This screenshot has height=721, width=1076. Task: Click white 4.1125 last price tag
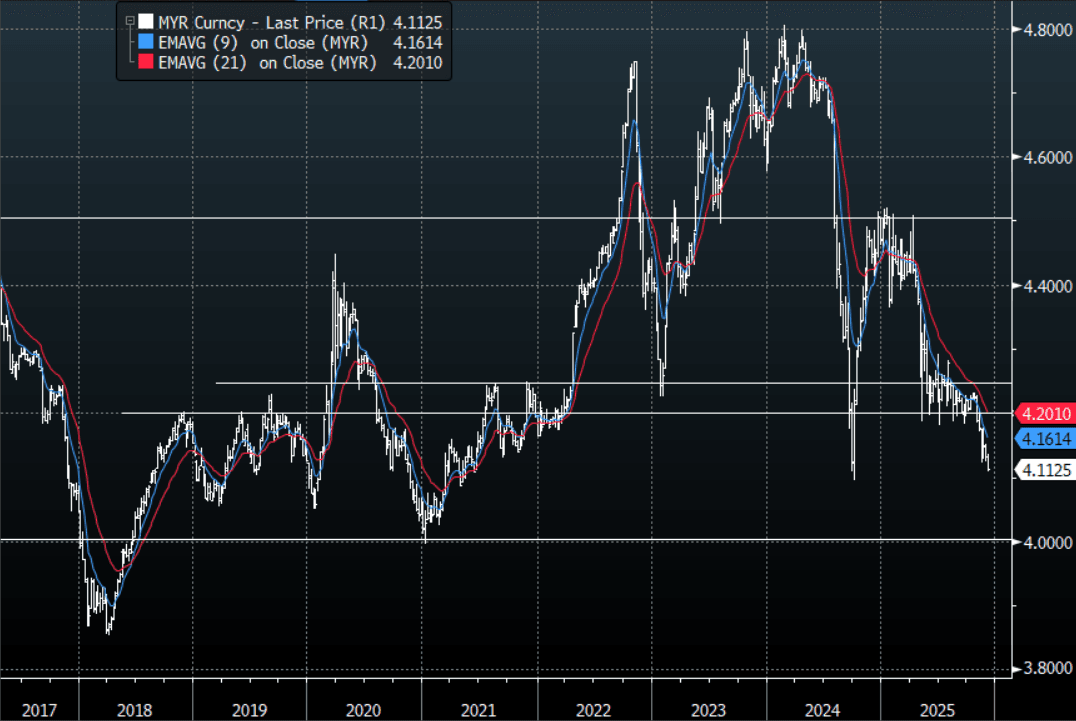(x=1043, y=469)
